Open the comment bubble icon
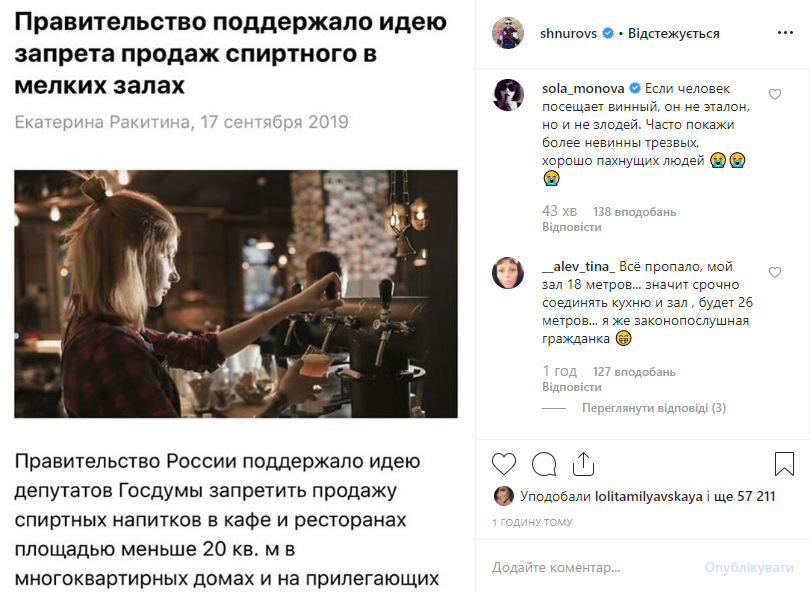 click(x=544, y=463)
